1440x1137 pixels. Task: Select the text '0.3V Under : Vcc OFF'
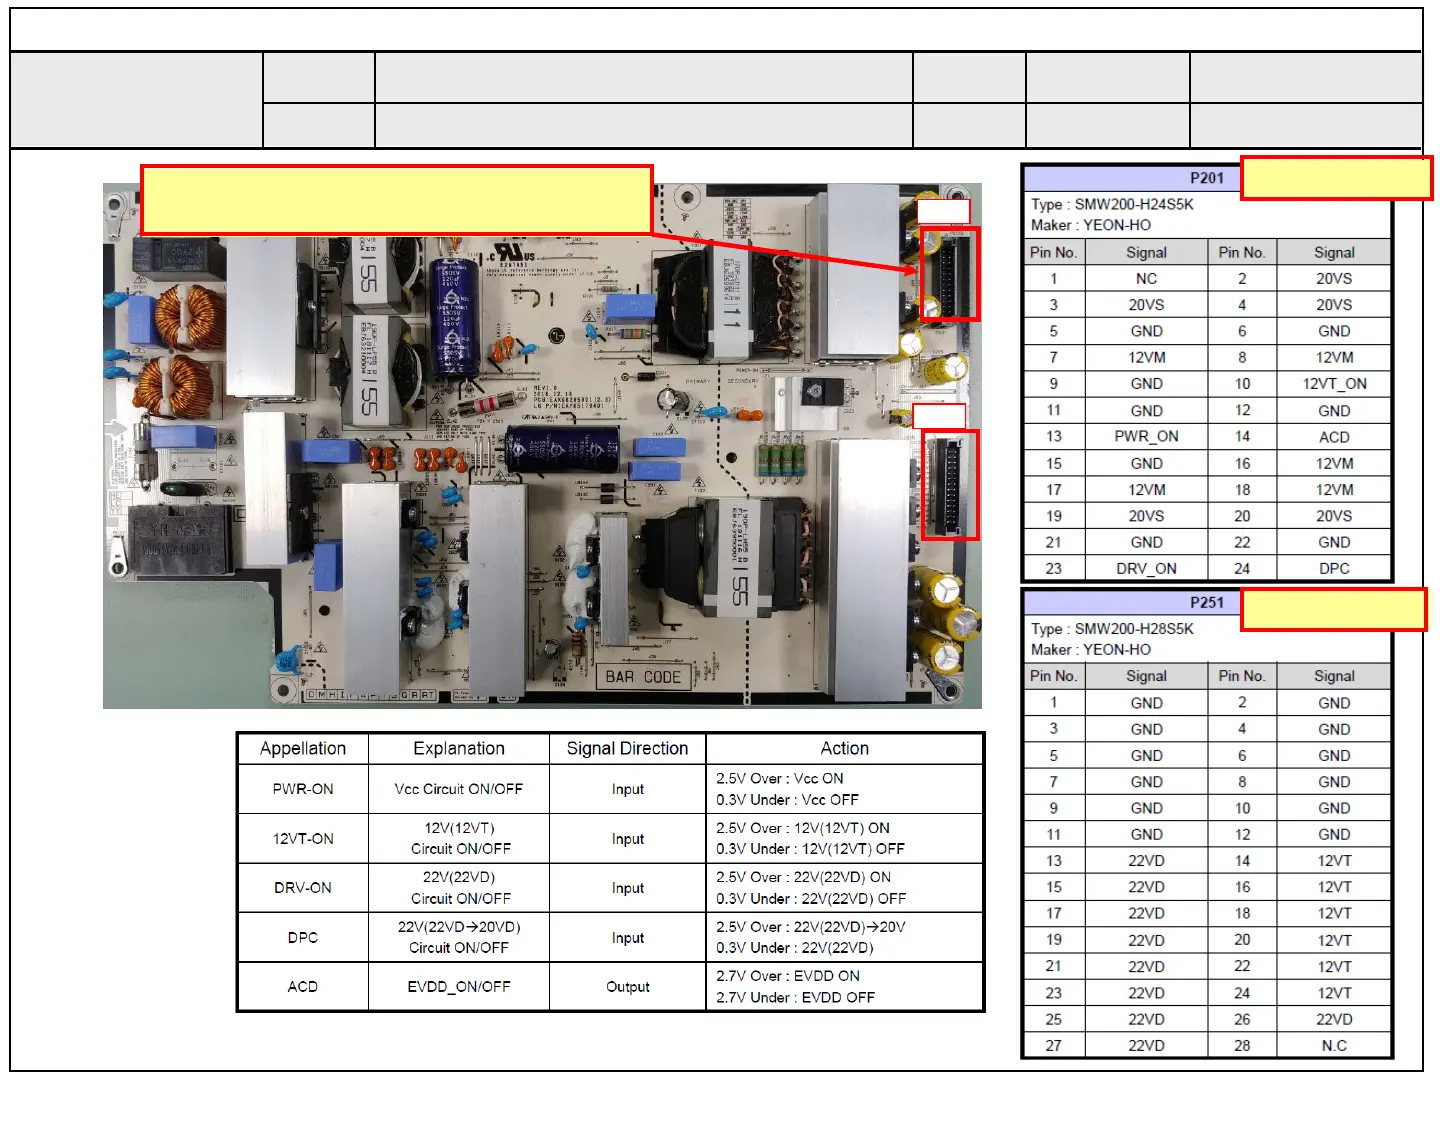[787, 800]
